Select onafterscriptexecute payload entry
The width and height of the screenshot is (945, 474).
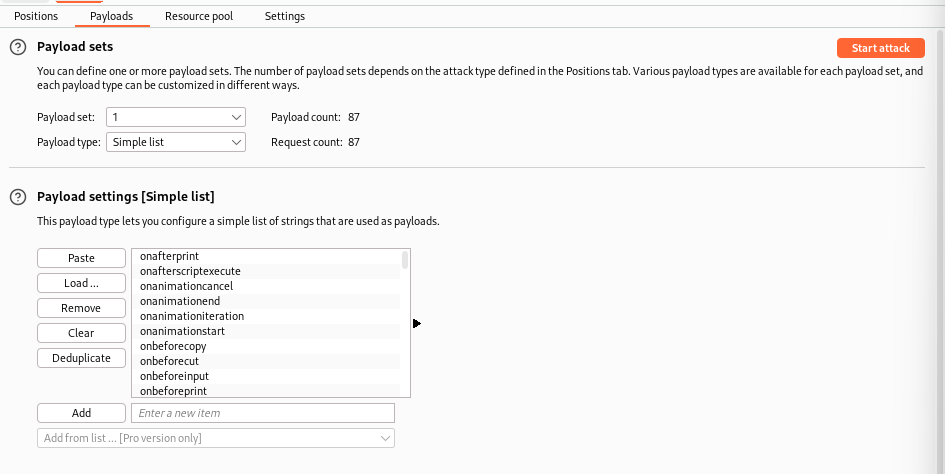[266, 271]
